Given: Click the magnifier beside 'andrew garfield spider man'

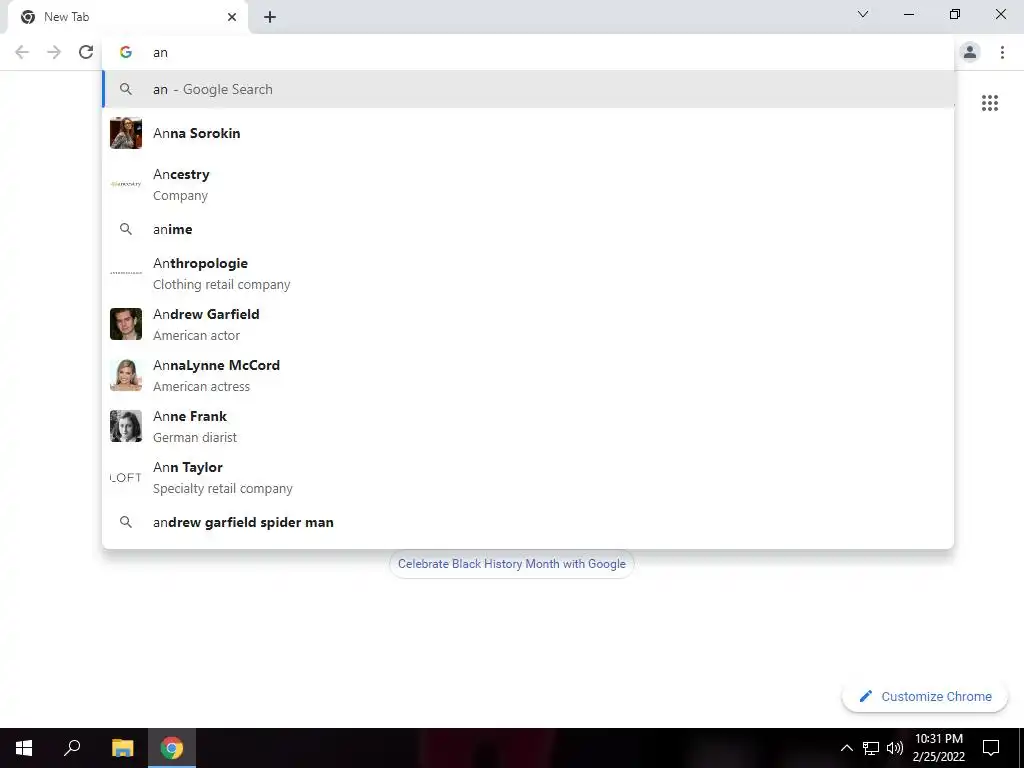Looking at the screenshot, I should [x=126, y=522].
